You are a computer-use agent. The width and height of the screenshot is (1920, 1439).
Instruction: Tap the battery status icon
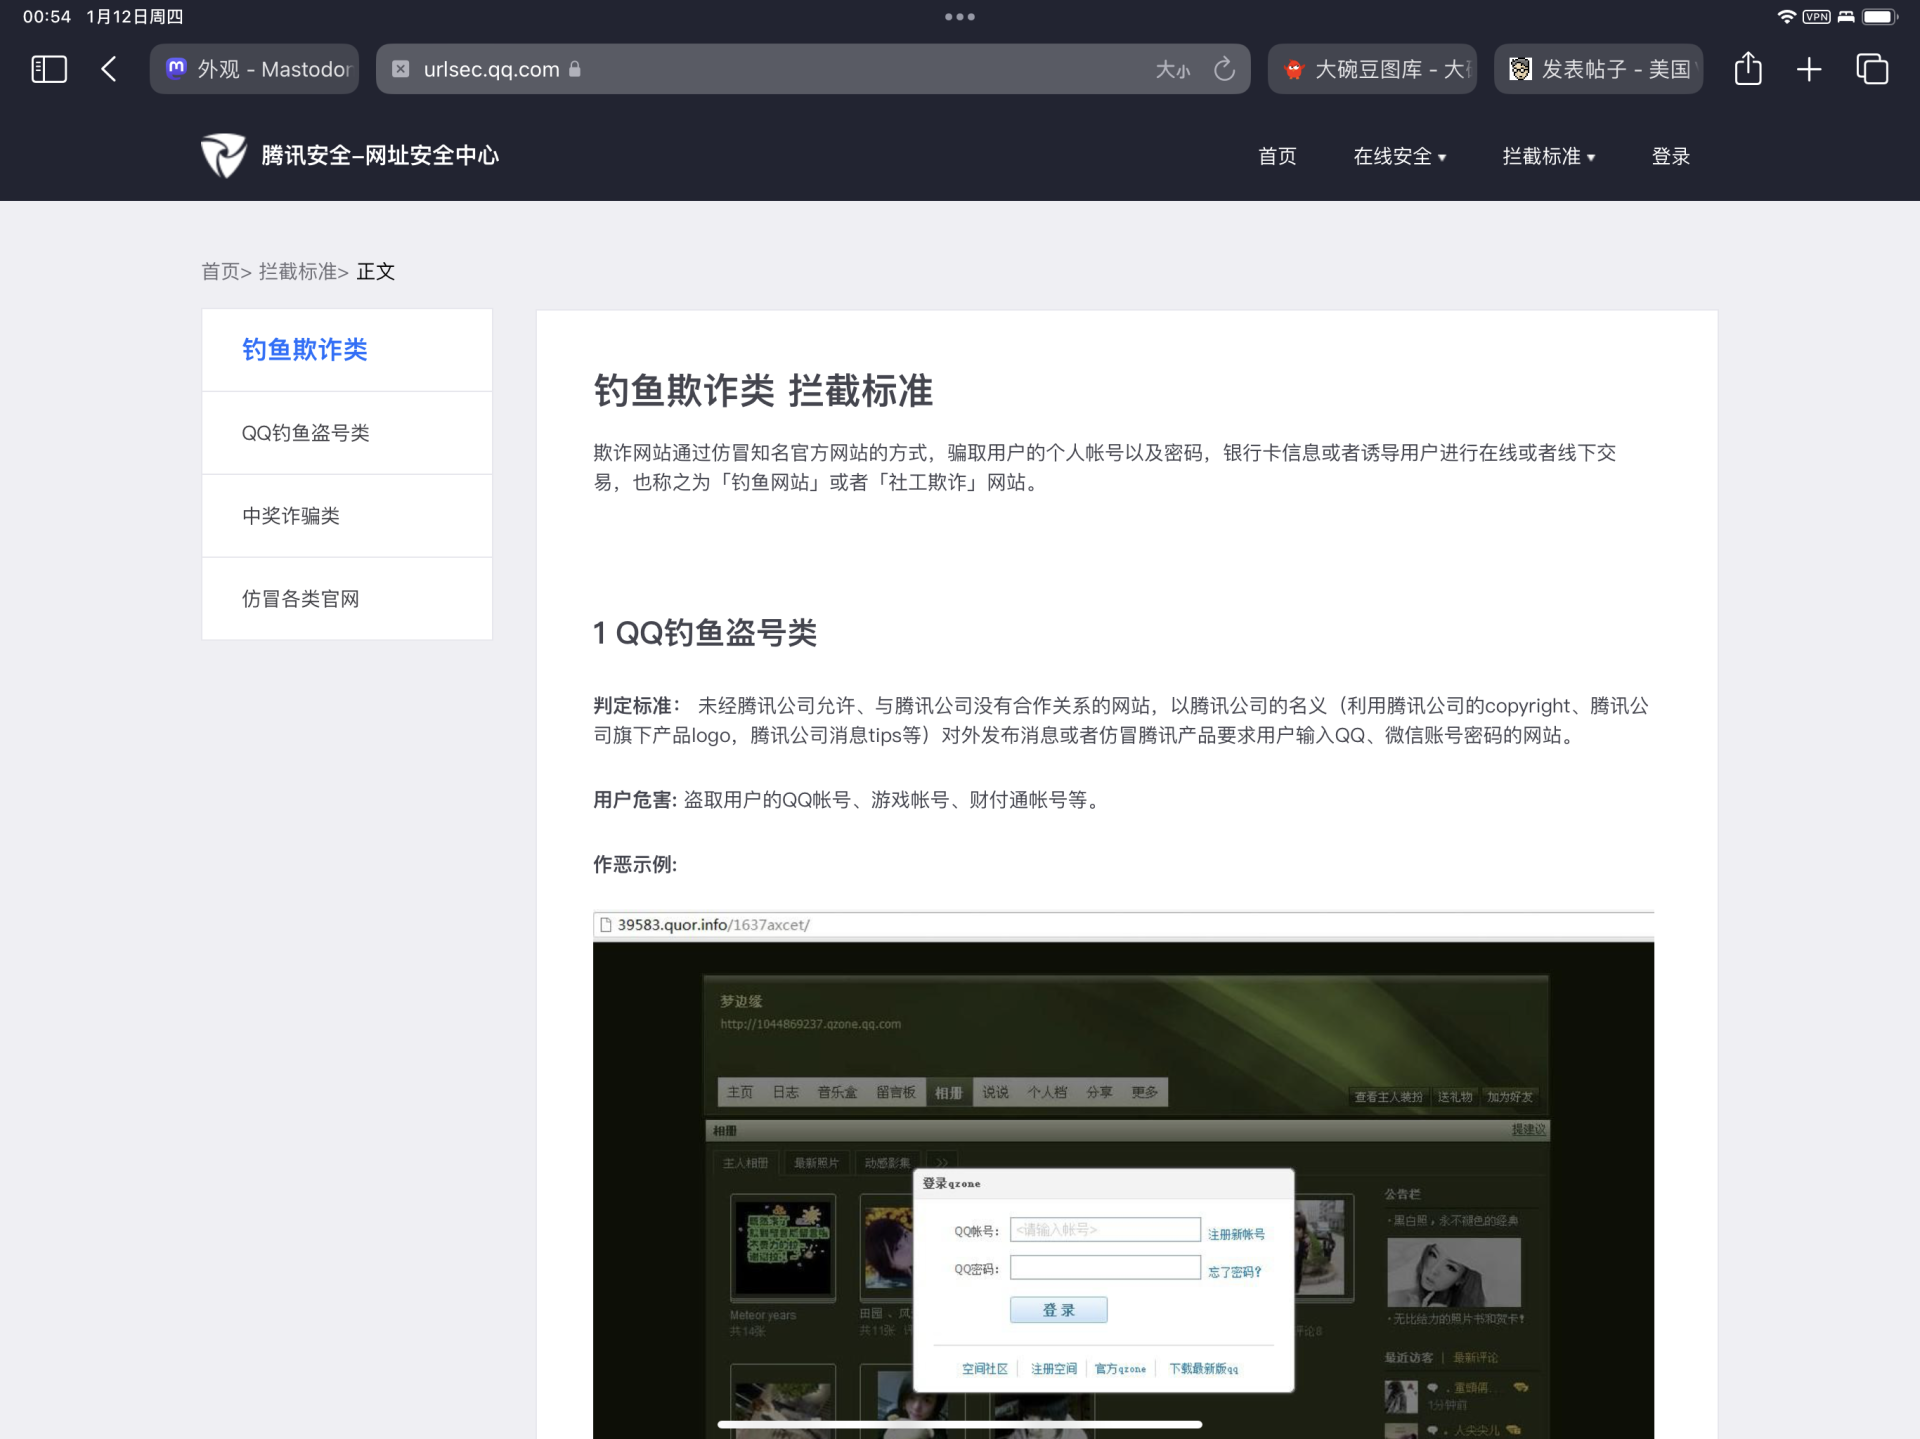pyautogui.click(x=1879, y=17)
